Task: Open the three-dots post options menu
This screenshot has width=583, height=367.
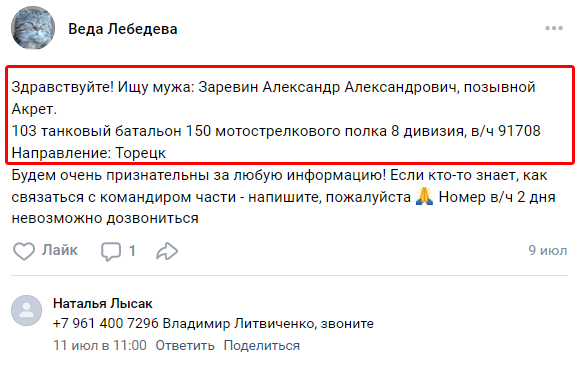Action: pyautogui.click(x=554, y=28)
